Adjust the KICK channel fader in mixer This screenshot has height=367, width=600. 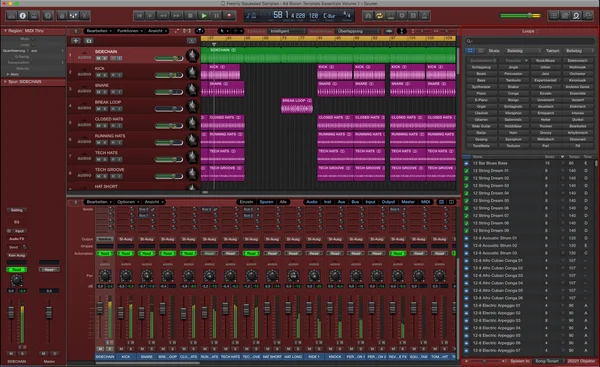click(x=121, y=313)
